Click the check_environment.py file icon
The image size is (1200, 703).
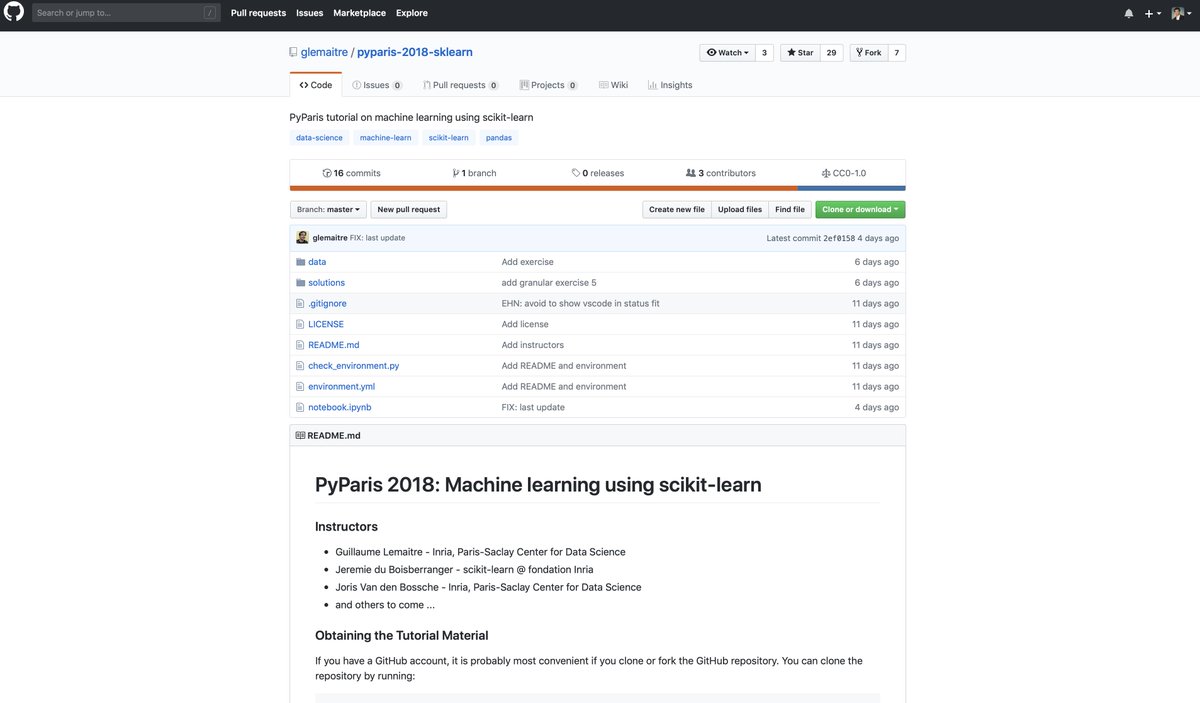point(299,366)
